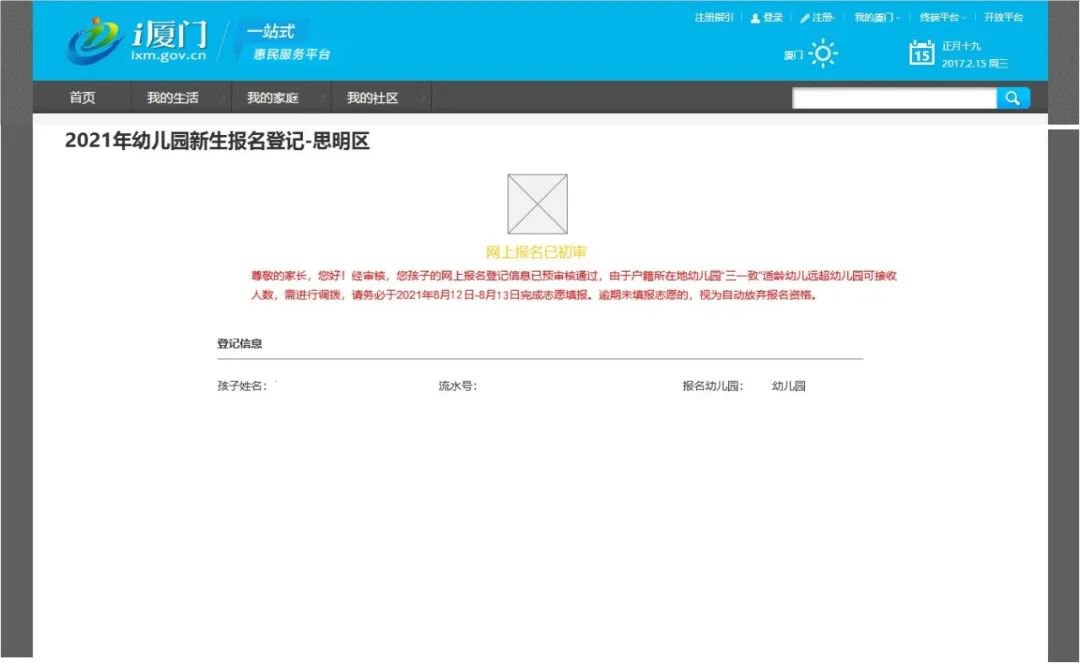Viewport: 1080px width, 663px height.
Task: Expand the 终端平台 dropdown
Action: pos(942,18)
